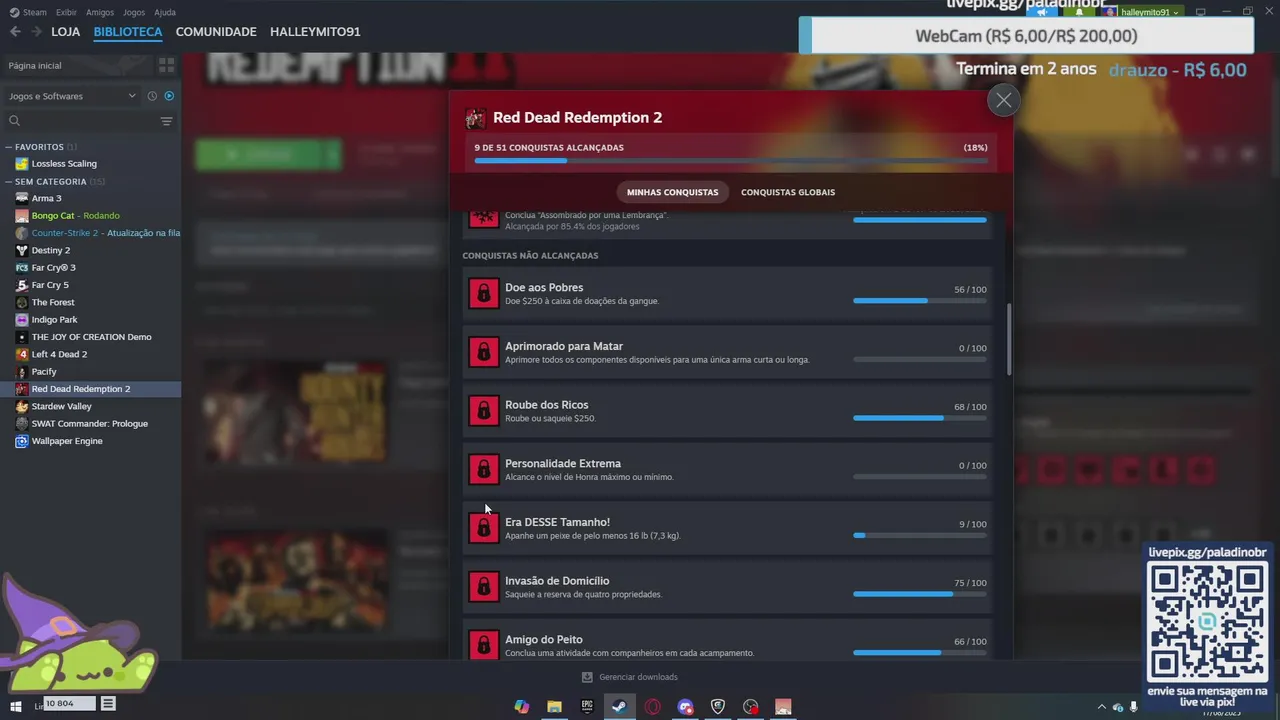Open the Ajuda menu
Image resolution: width=1280 pixels, height=720 pixels.
pos(165,12)
